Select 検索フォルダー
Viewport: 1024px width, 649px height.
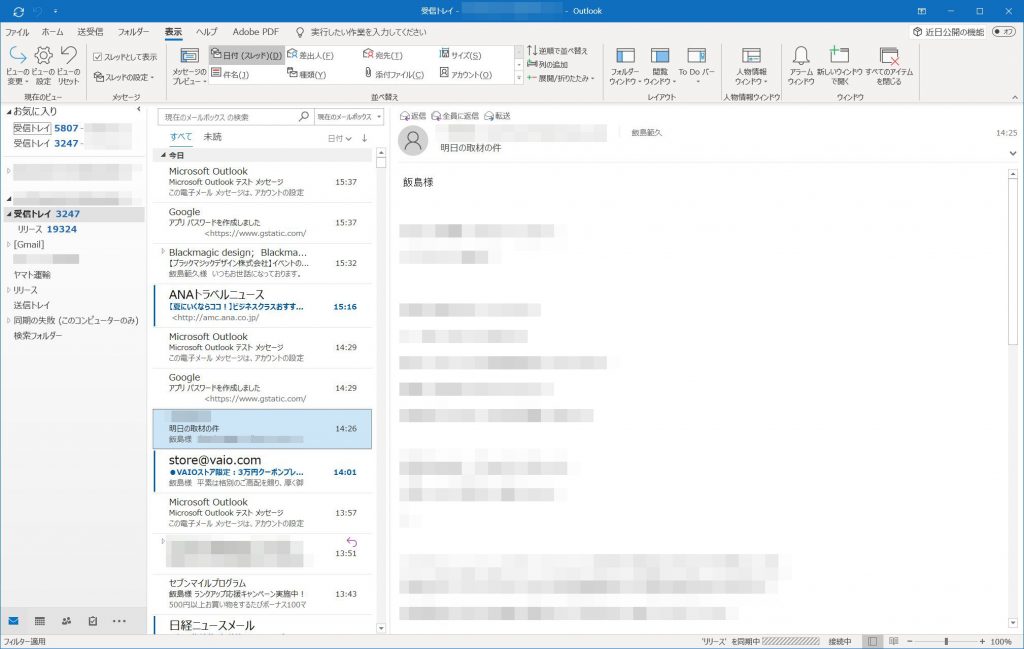(38, 336)
